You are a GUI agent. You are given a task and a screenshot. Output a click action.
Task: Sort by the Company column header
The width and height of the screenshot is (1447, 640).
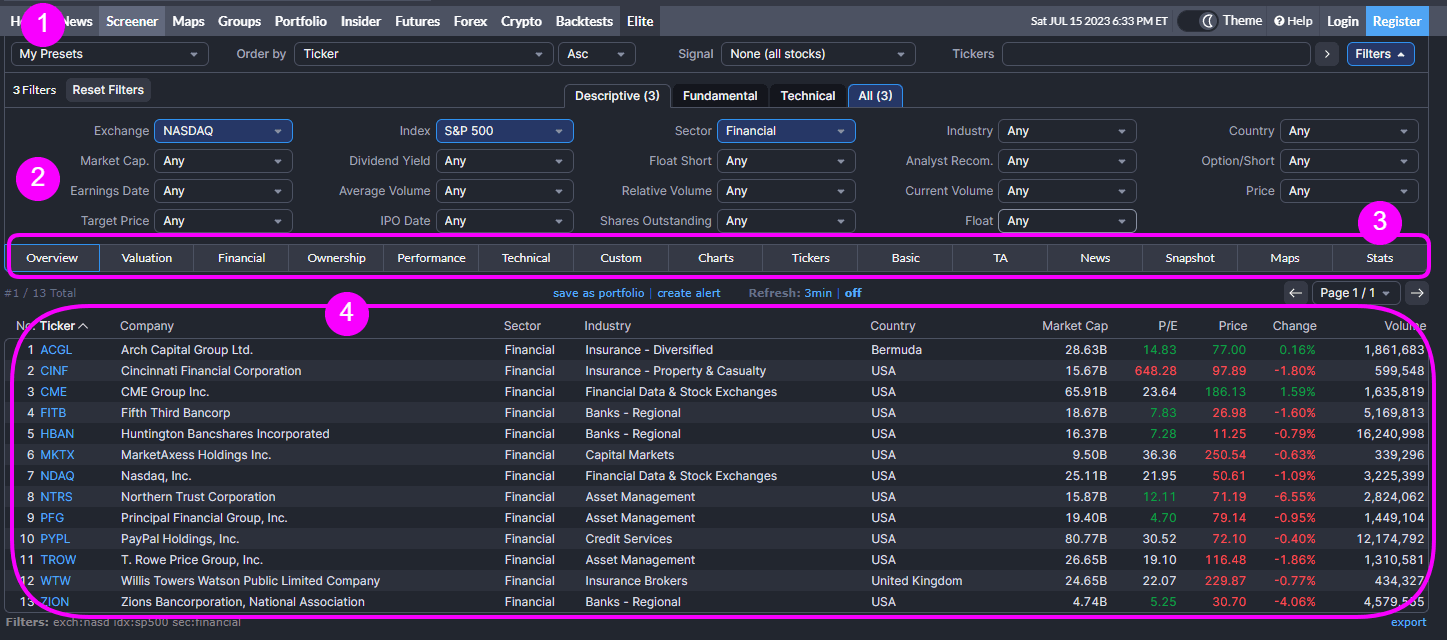click(x=147, y=326)
